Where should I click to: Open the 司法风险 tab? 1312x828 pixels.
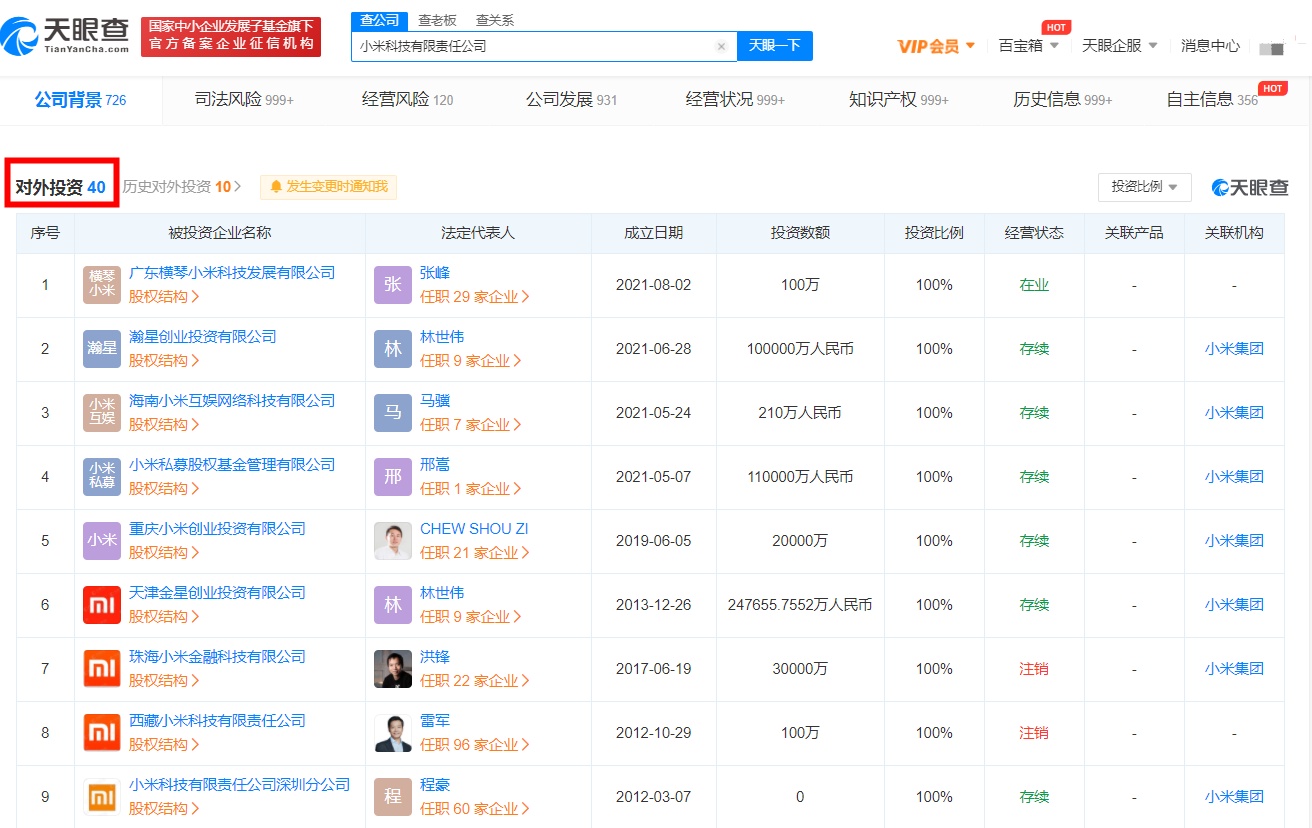[244, 100]
